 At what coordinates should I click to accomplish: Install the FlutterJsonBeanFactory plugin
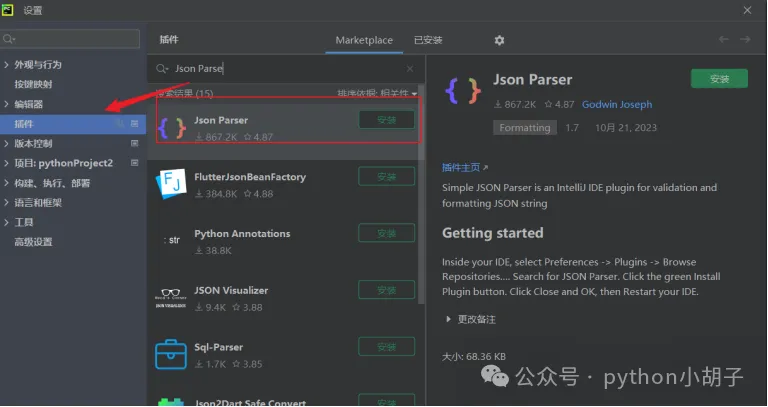386,176
